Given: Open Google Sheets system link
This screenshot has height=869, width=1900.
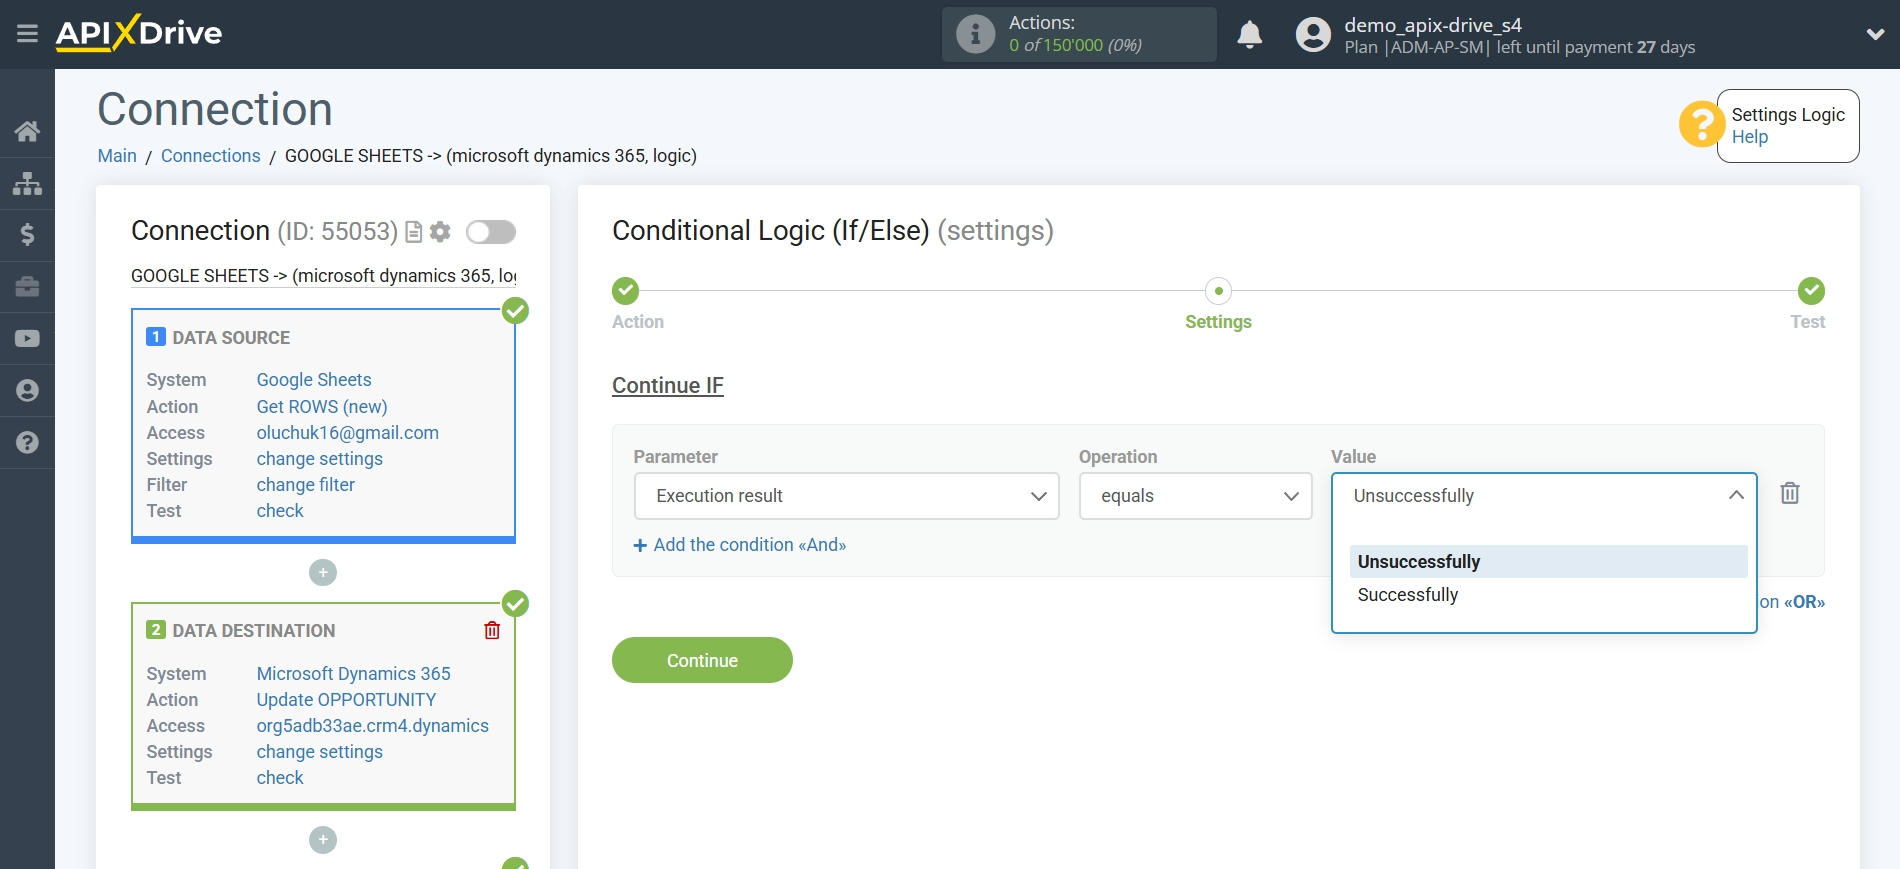Looking at the screenshot, I should pyautogui.click(x=314, y=380).
